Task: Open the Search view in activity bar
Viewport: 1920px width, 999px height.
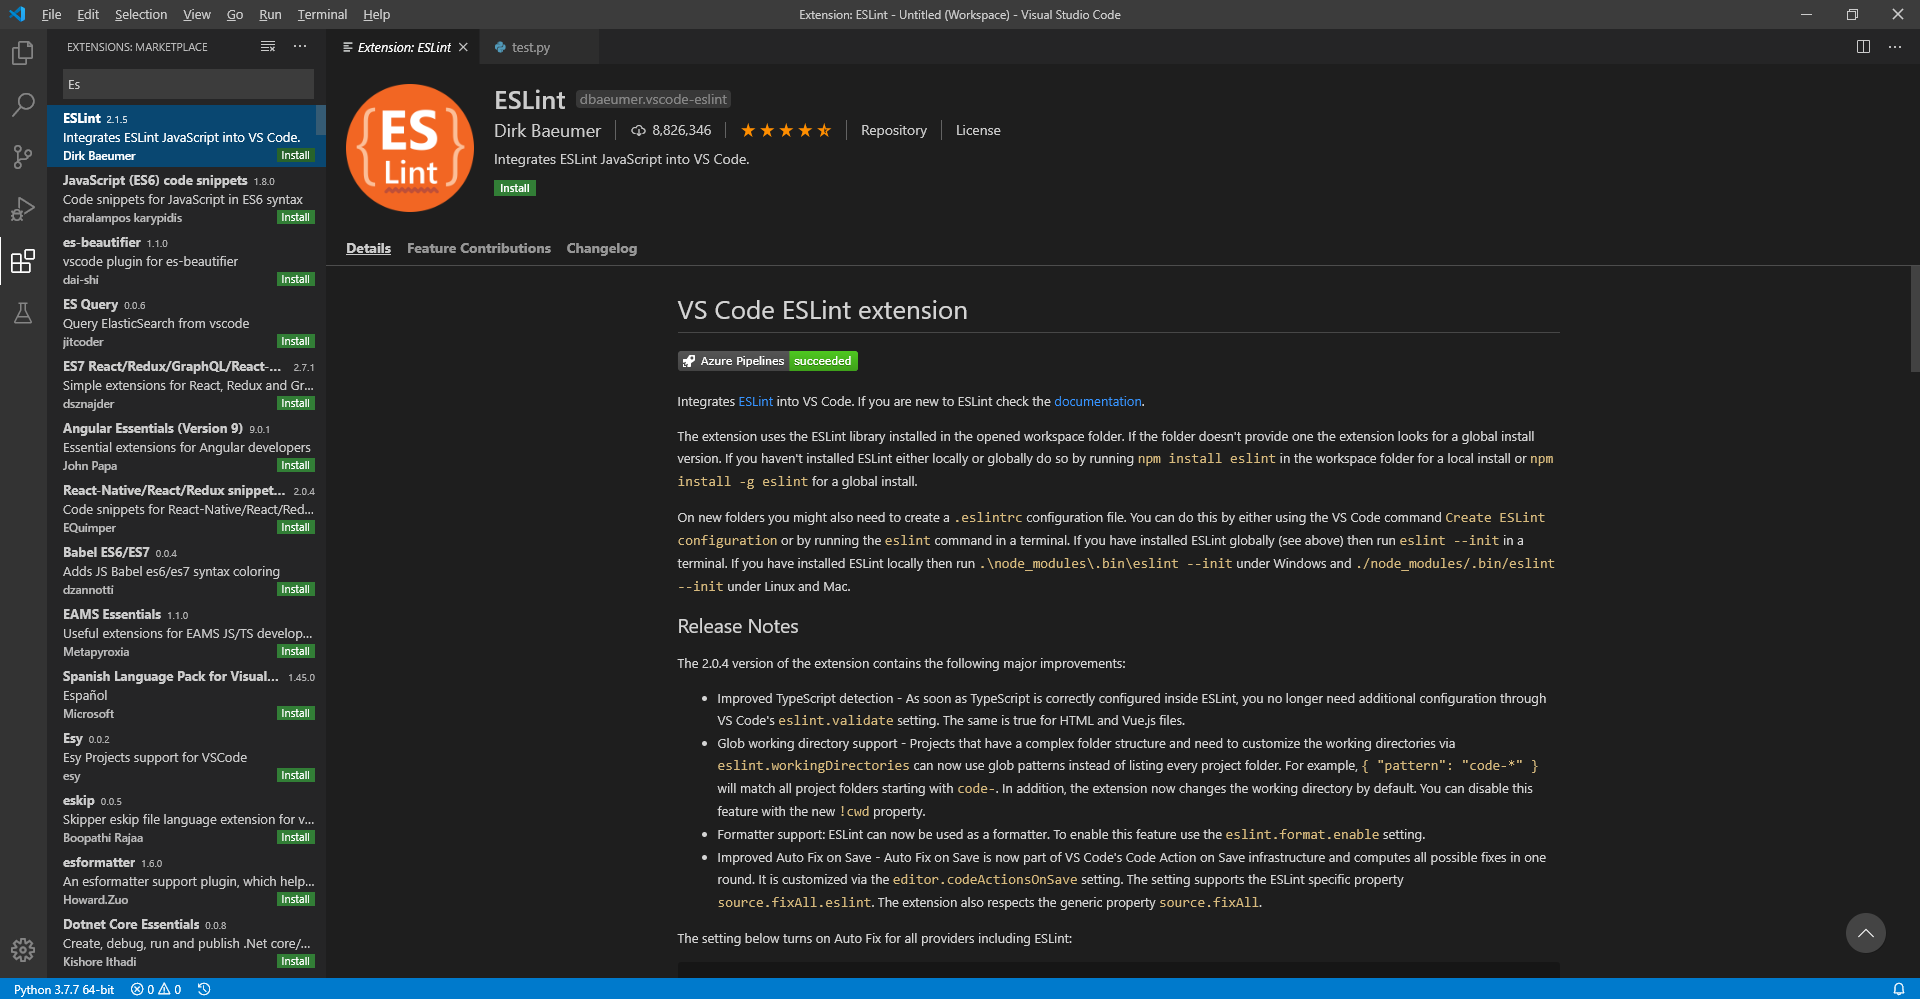Action: coord(23,104)
